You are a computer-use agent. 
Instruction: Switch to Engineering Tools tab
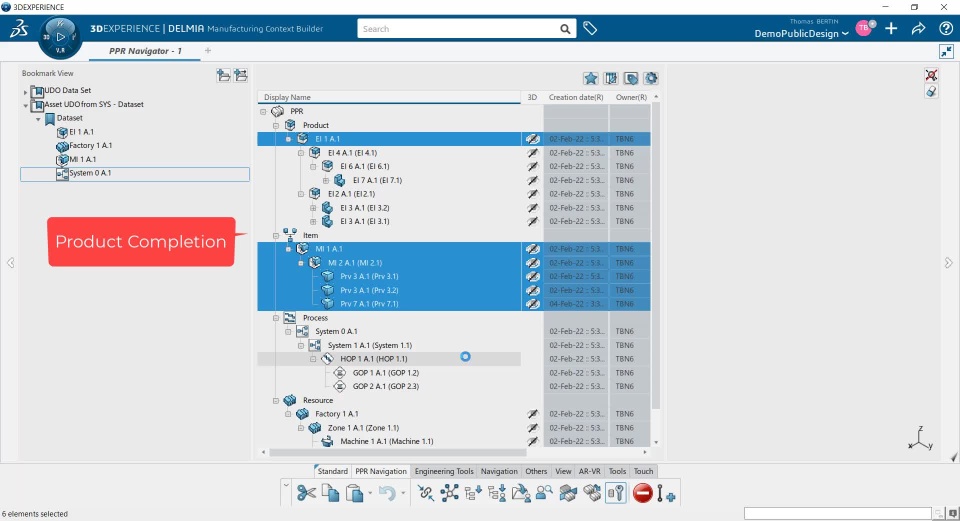[444, 471]
